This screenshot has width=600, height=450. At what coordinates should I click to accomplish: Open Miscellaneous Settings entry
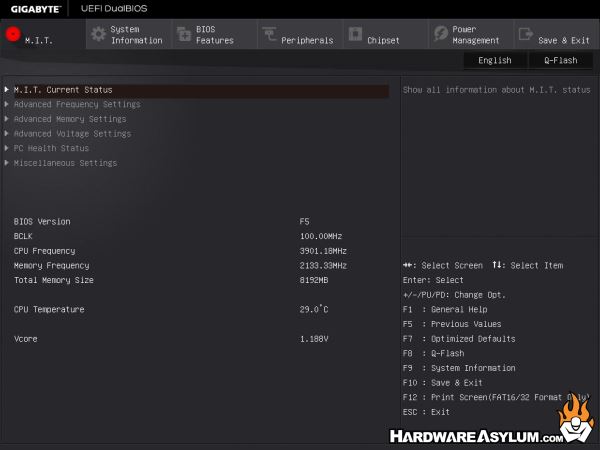pyautogui.click(x=65, y=163)
